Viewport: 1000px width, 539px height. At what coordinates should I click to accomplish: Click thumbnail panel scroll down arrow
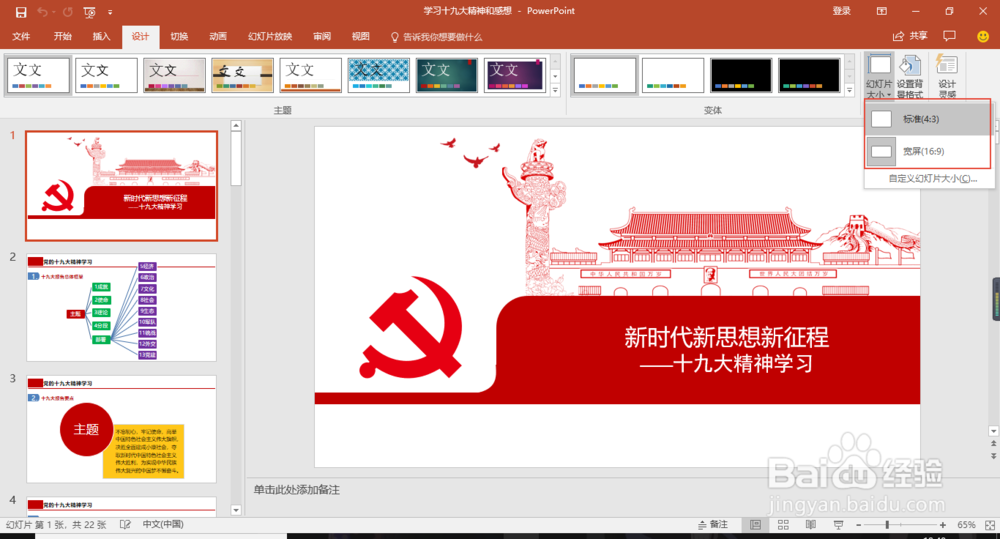click(x=236, y=510)
